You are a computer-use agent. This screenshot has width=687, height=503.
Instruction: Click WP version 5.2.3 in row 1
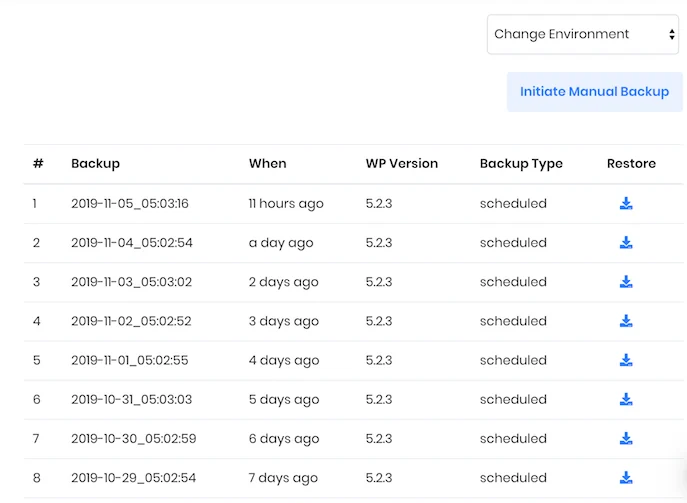pyautogui.click(x=379, y=203)
